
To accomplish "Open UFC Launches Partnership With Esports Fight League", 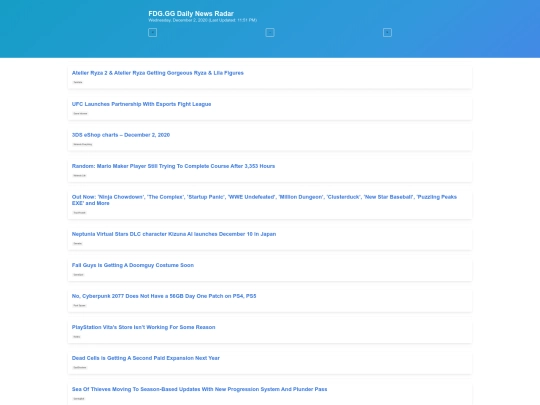I will pyautogui.click(x=141, y=104).
